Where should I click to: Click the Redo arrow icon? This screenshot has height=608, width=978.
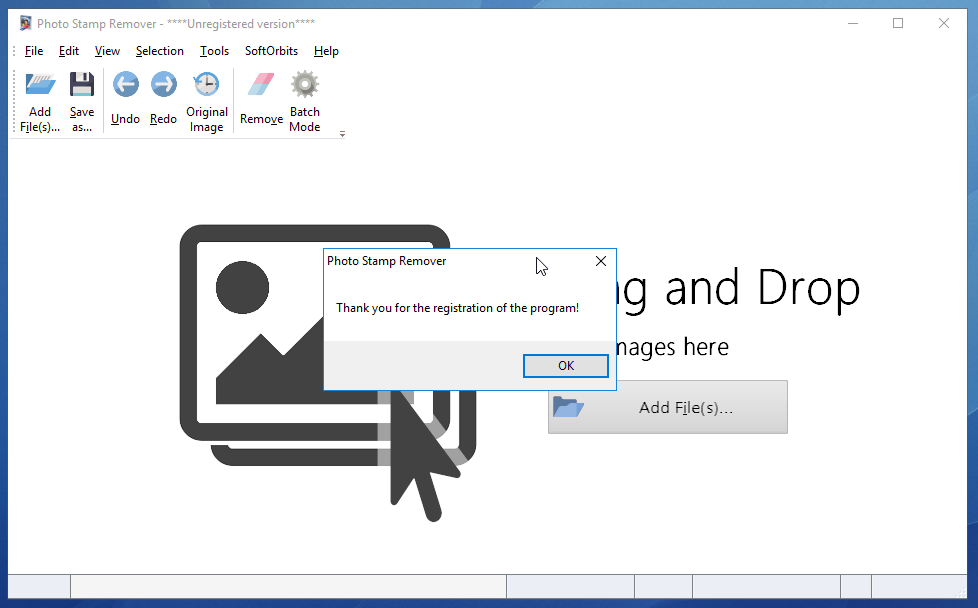pos(163,84)
